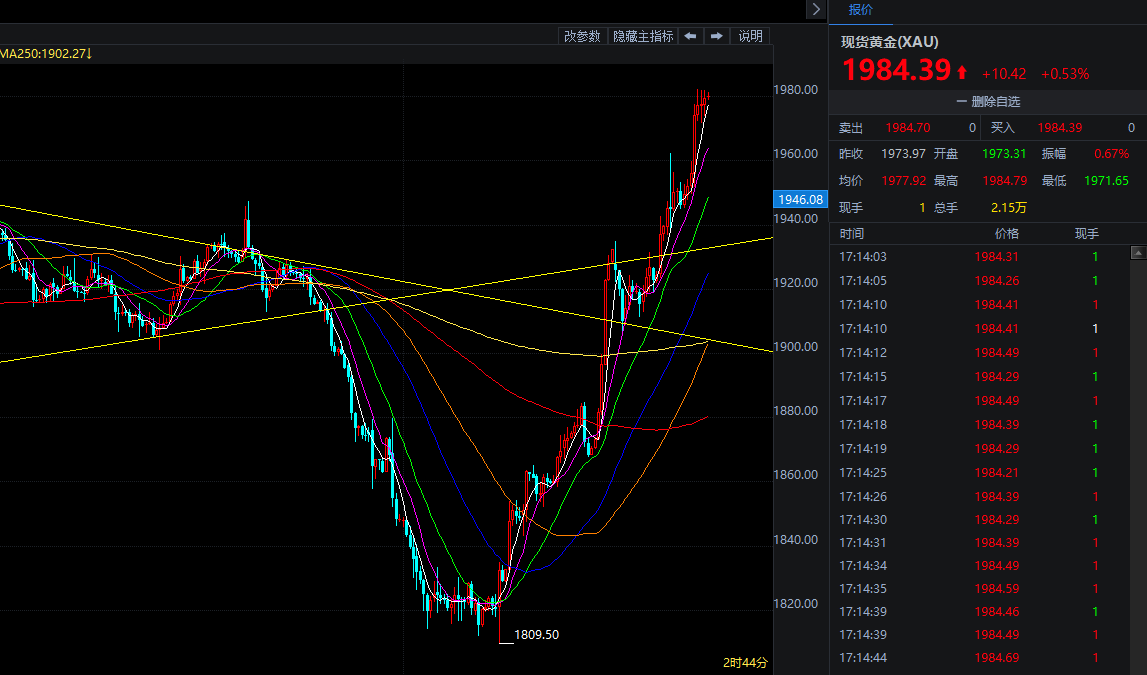Viewport: 1147px width, 675px height.
Task: Click the right arrow chart navigation button
Action: coord(717,36)
